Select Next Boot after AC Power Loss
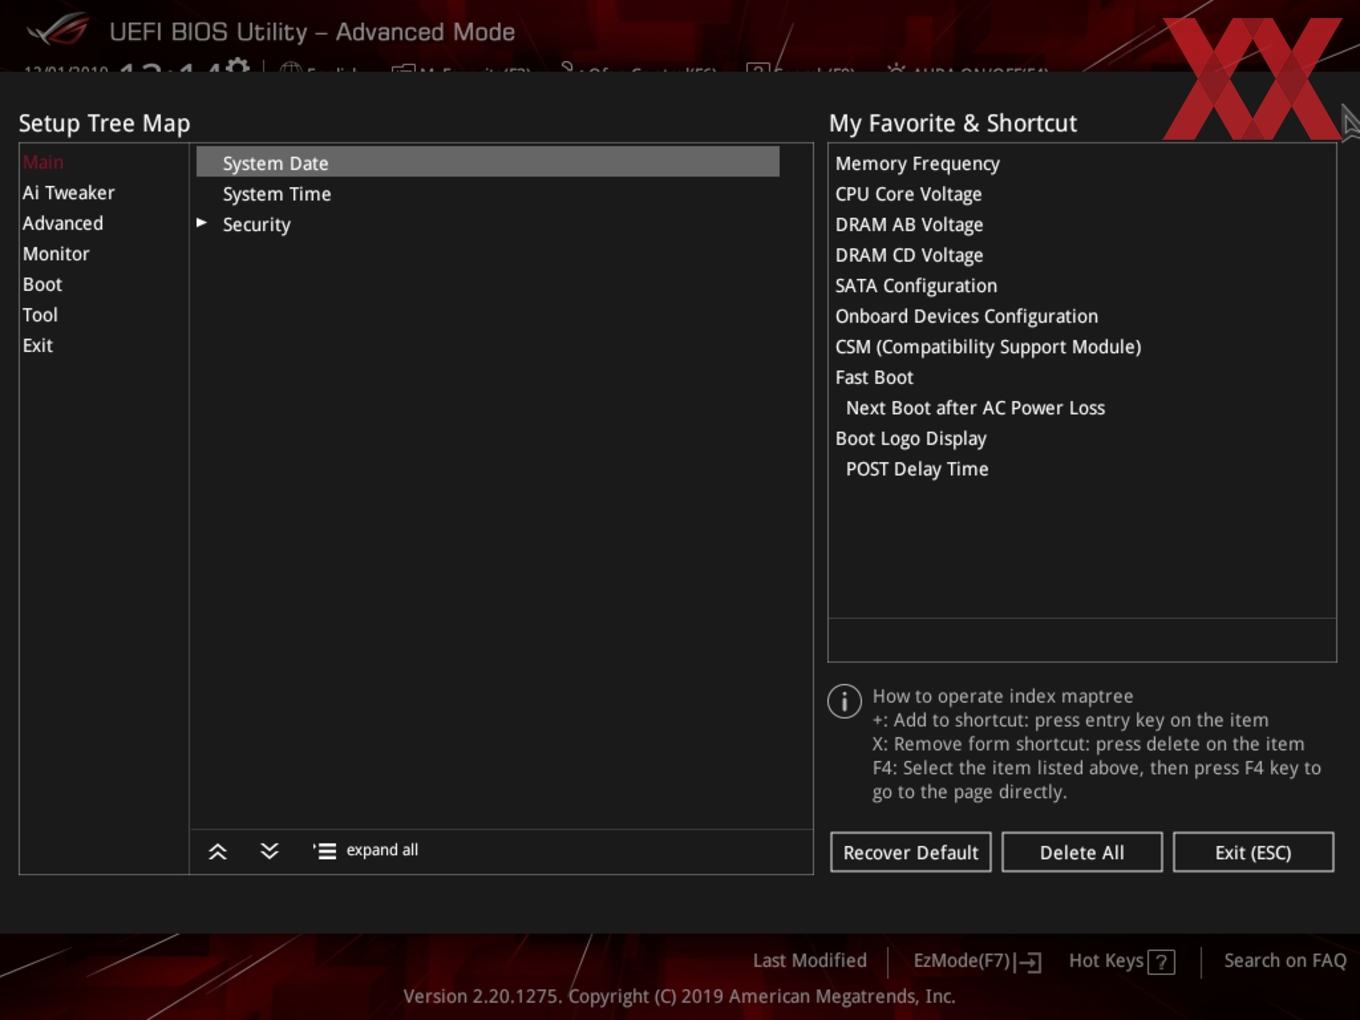Image resolution: width=1360 pixels, height=1020 pixels. point(975,408)
